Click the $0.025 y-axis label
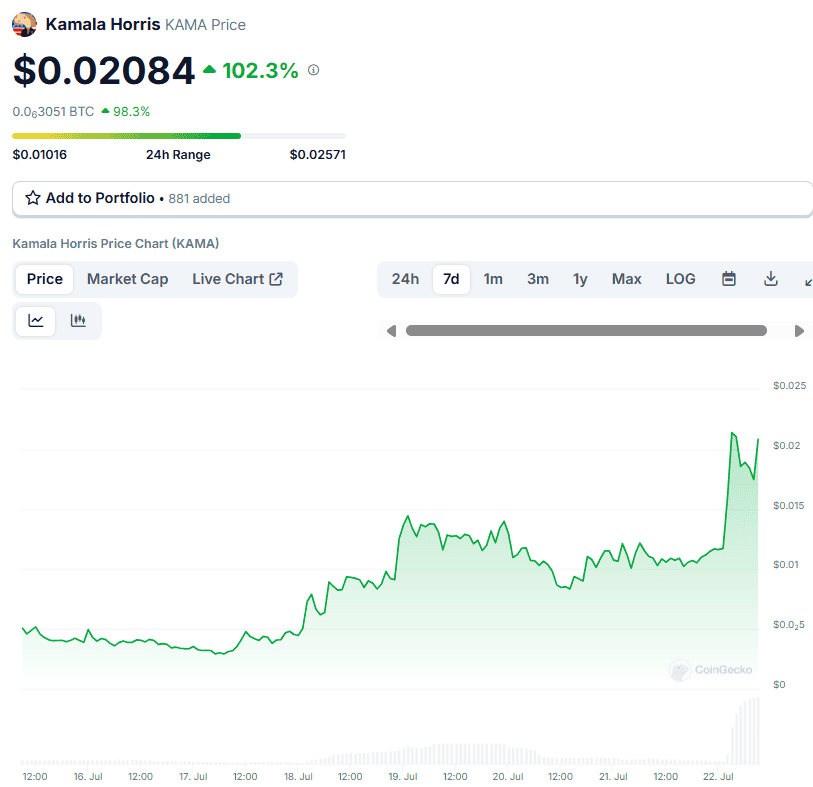The width and height of the screenshot is (813, 787). pyautogui.click(x=789, y=385)
